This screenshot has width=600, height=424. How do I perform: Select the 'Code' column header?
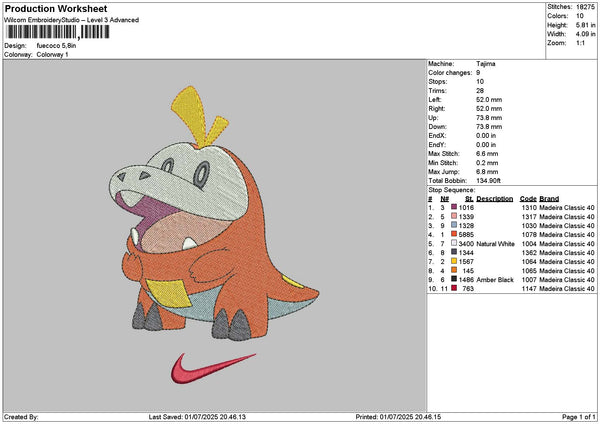(x=528, y=199)
